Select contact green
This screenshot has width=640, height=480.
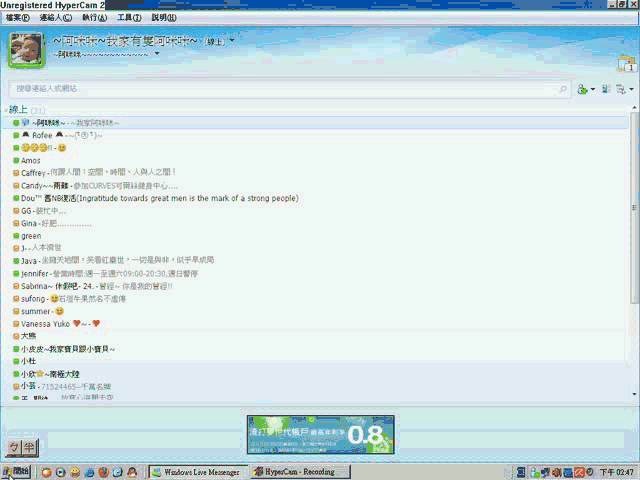tap(27, 236)
